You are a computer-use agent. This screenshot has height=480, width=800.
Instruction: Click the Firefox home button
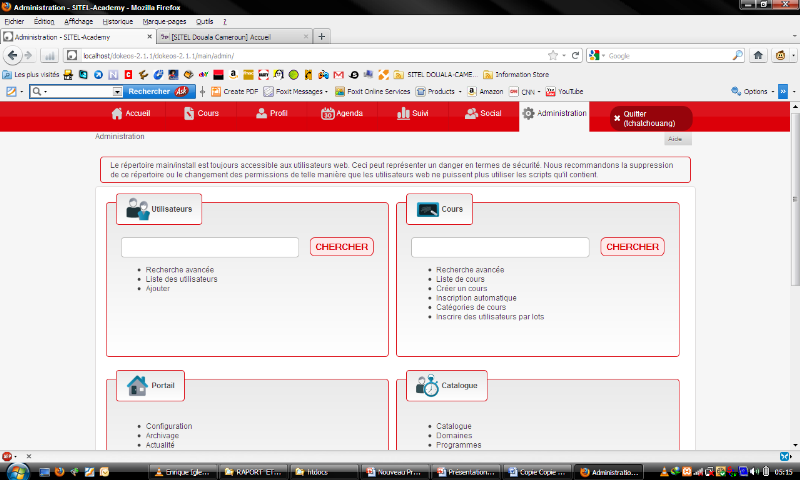click(758, 55)
